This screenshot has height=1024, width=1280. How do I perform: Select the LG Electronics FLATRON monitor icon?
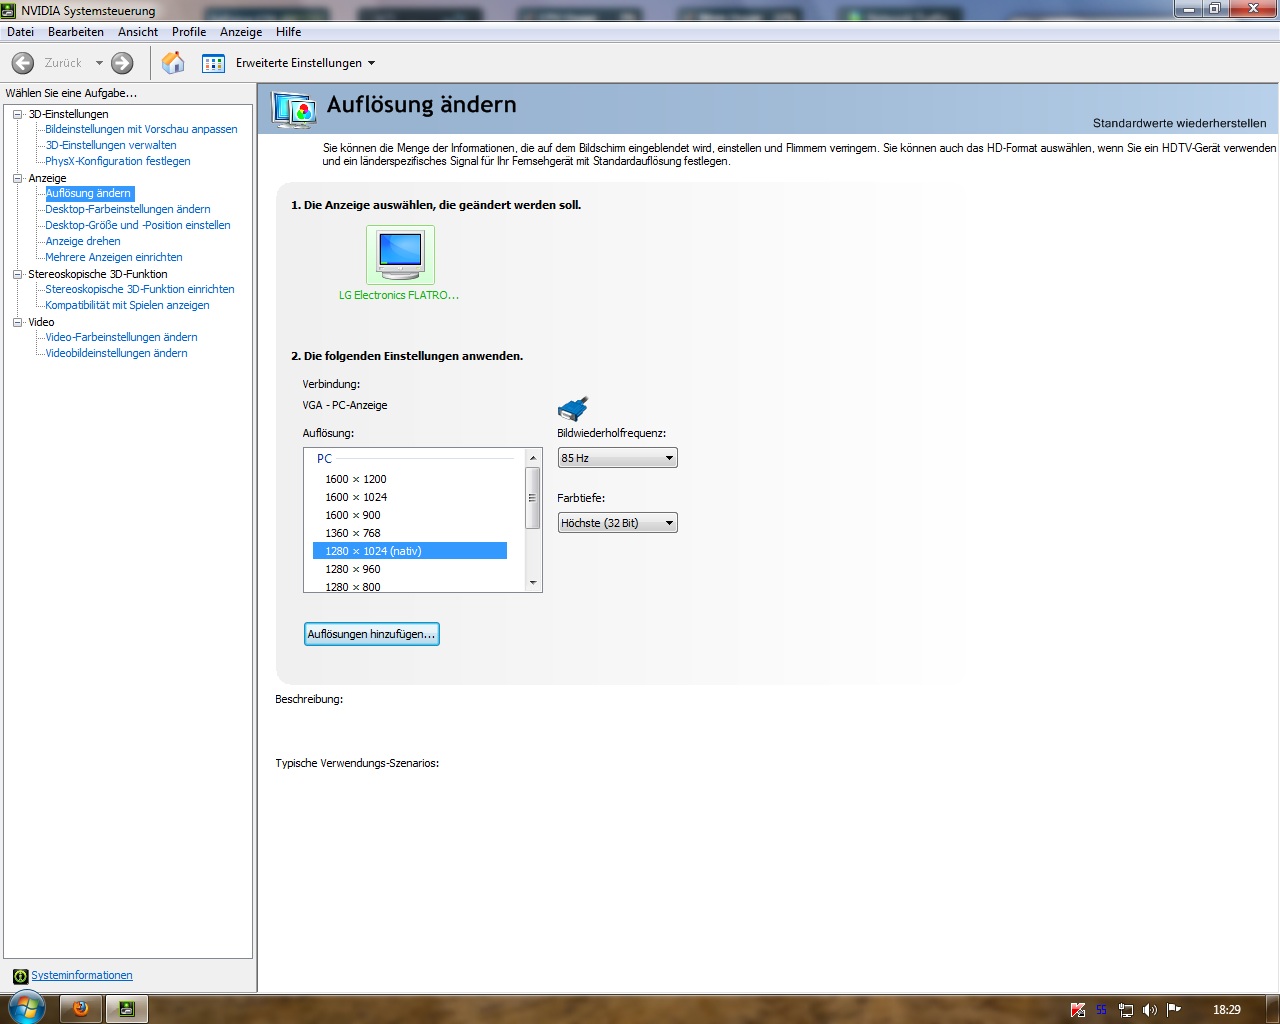click(400, 255)
